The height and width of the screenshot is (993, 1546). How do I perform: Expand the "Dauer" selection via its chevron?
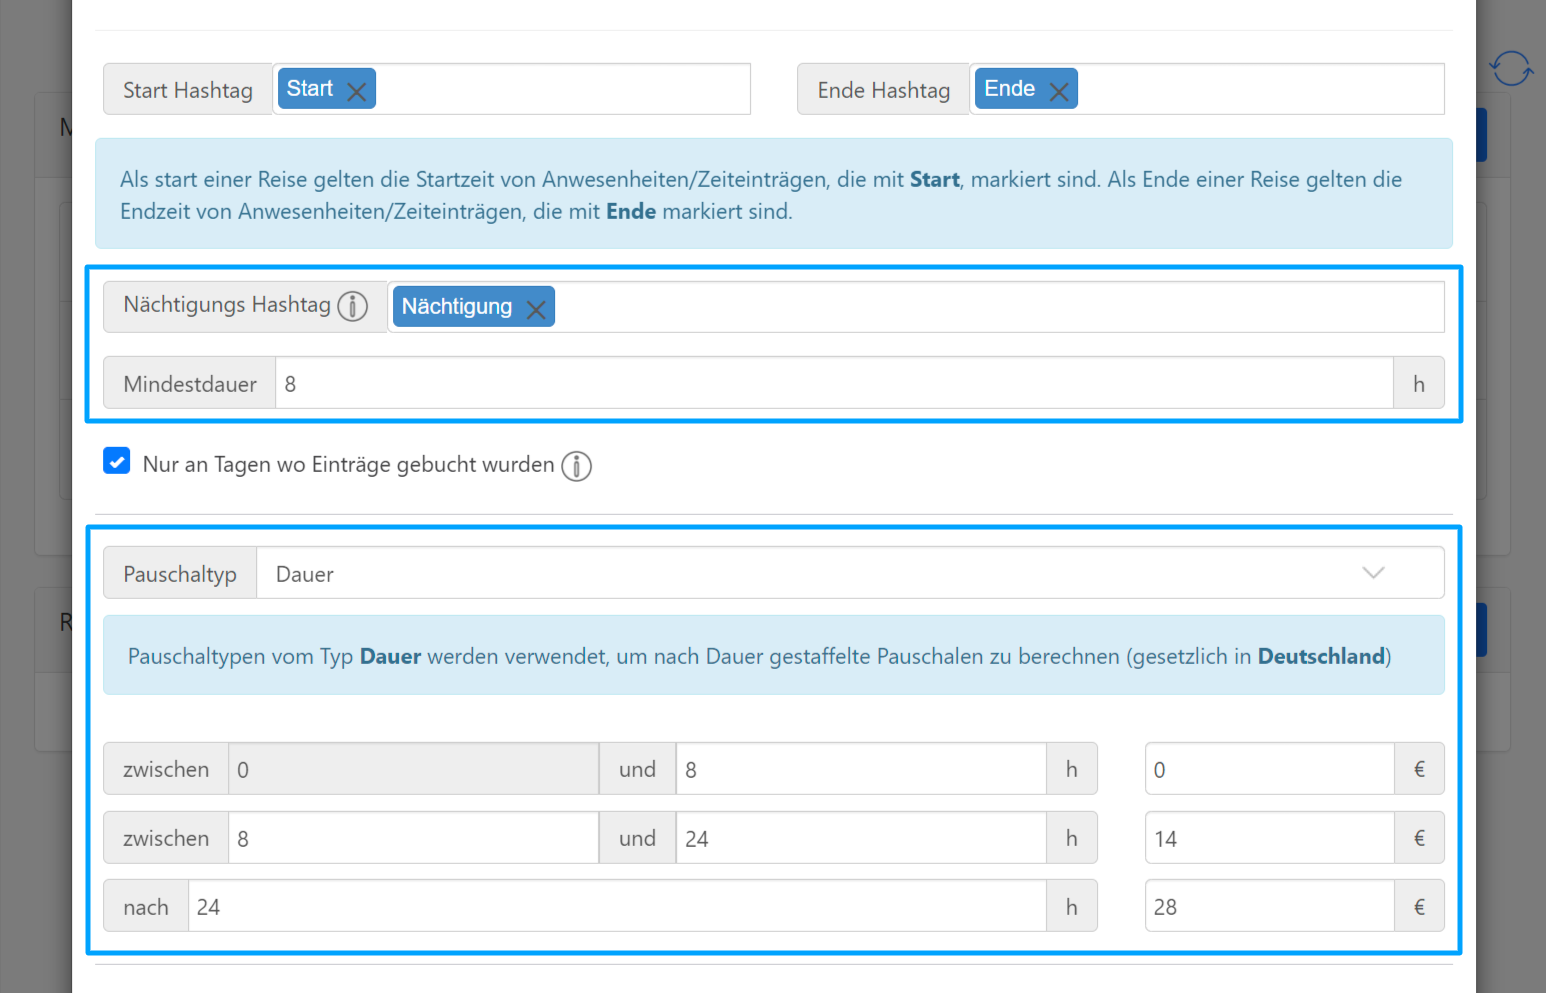coord(1374,573)
